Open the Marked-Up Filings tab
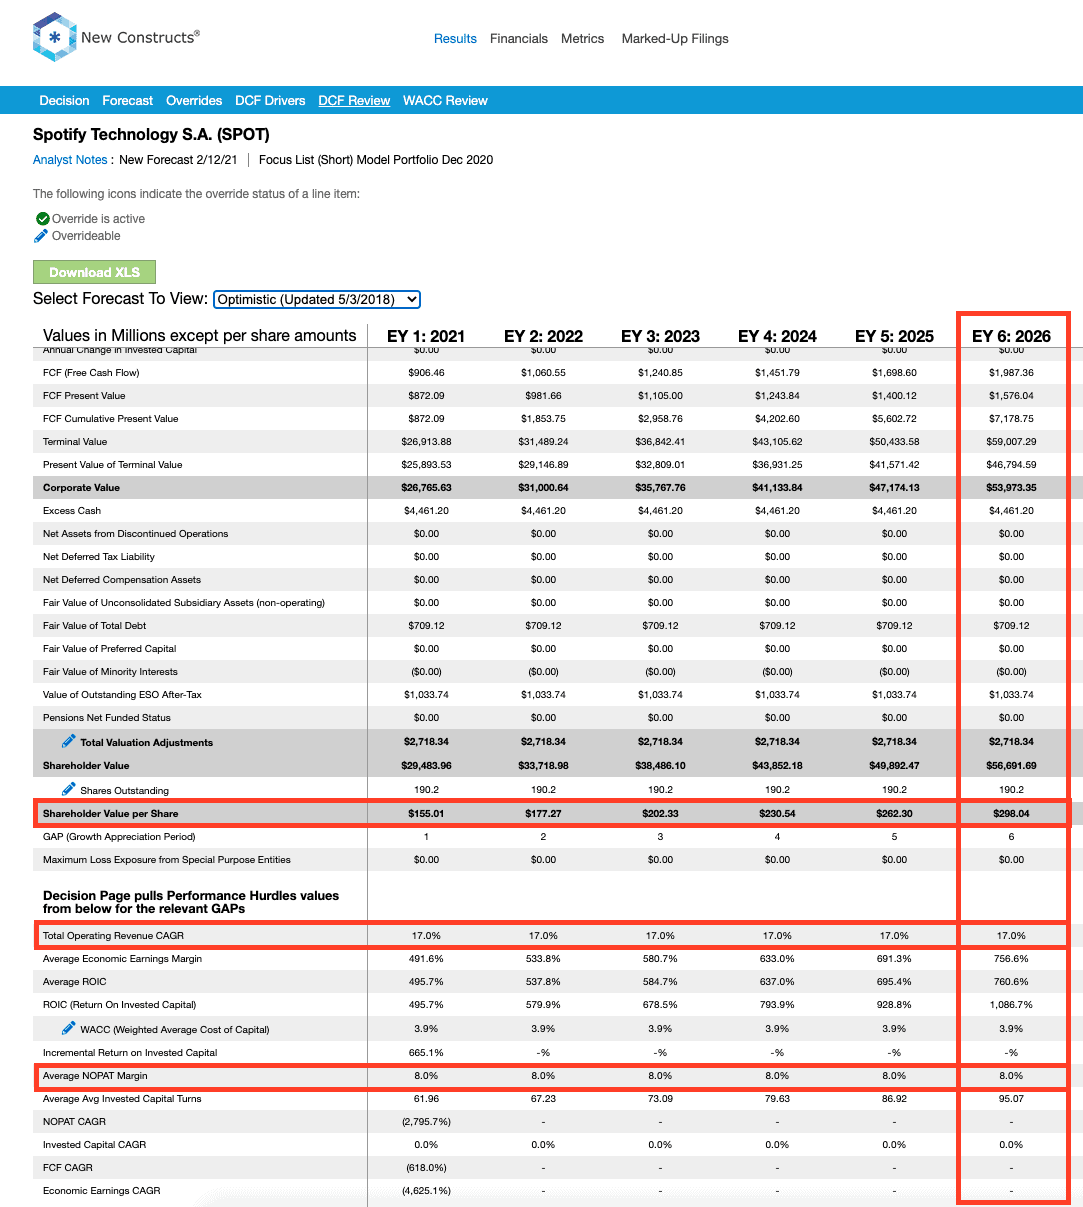 pyautogui.click(x=675, y=39)
